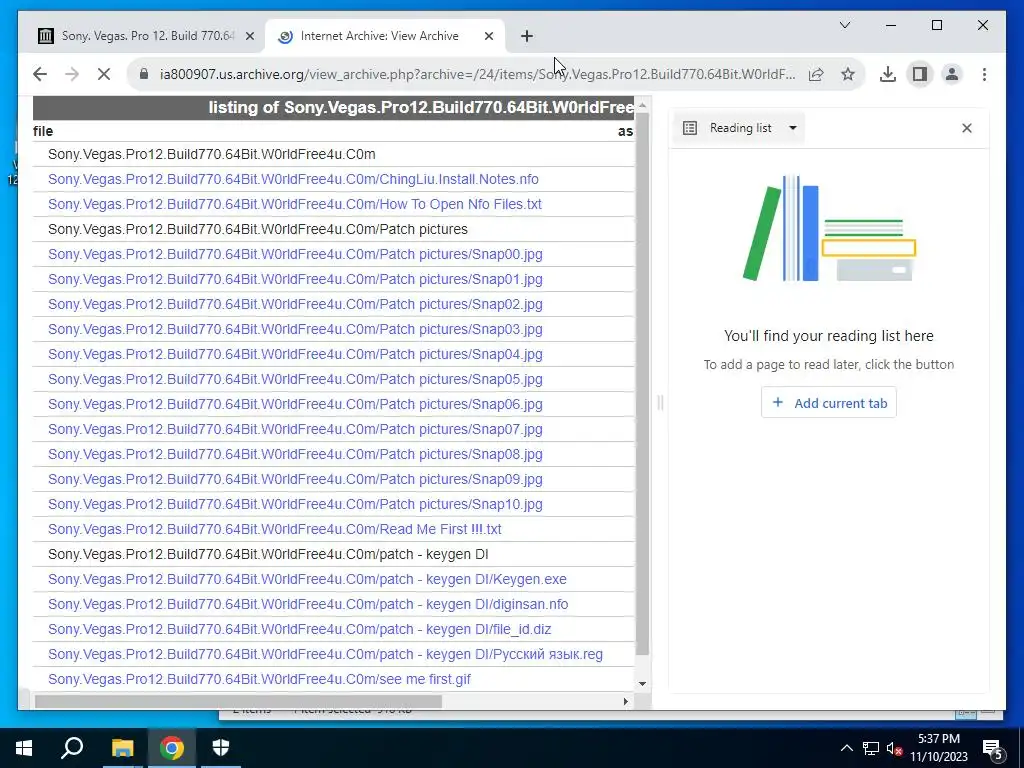
Task: Open the see me first.gif link
Action: pos(259,679)
